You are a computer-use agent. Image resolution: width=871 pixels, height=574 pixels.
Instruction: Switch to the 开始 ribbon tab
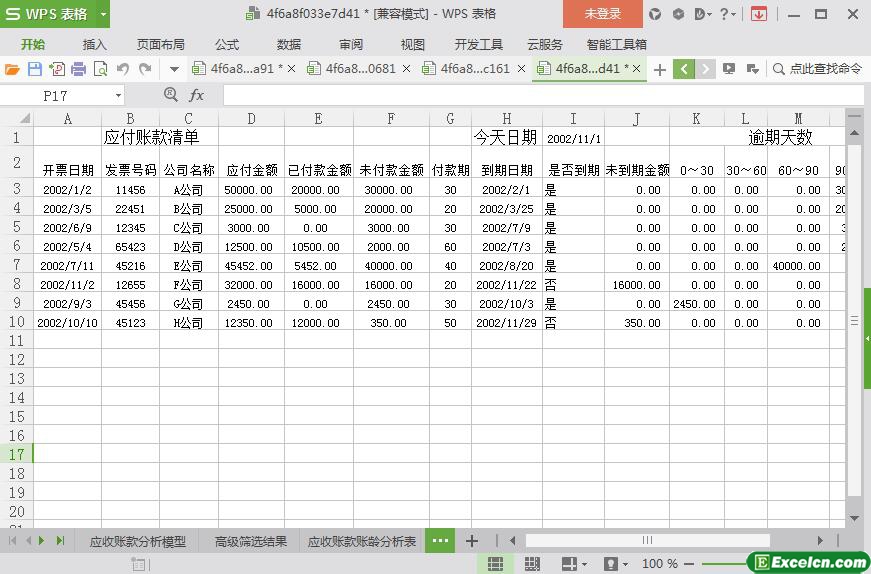(33, 44)
